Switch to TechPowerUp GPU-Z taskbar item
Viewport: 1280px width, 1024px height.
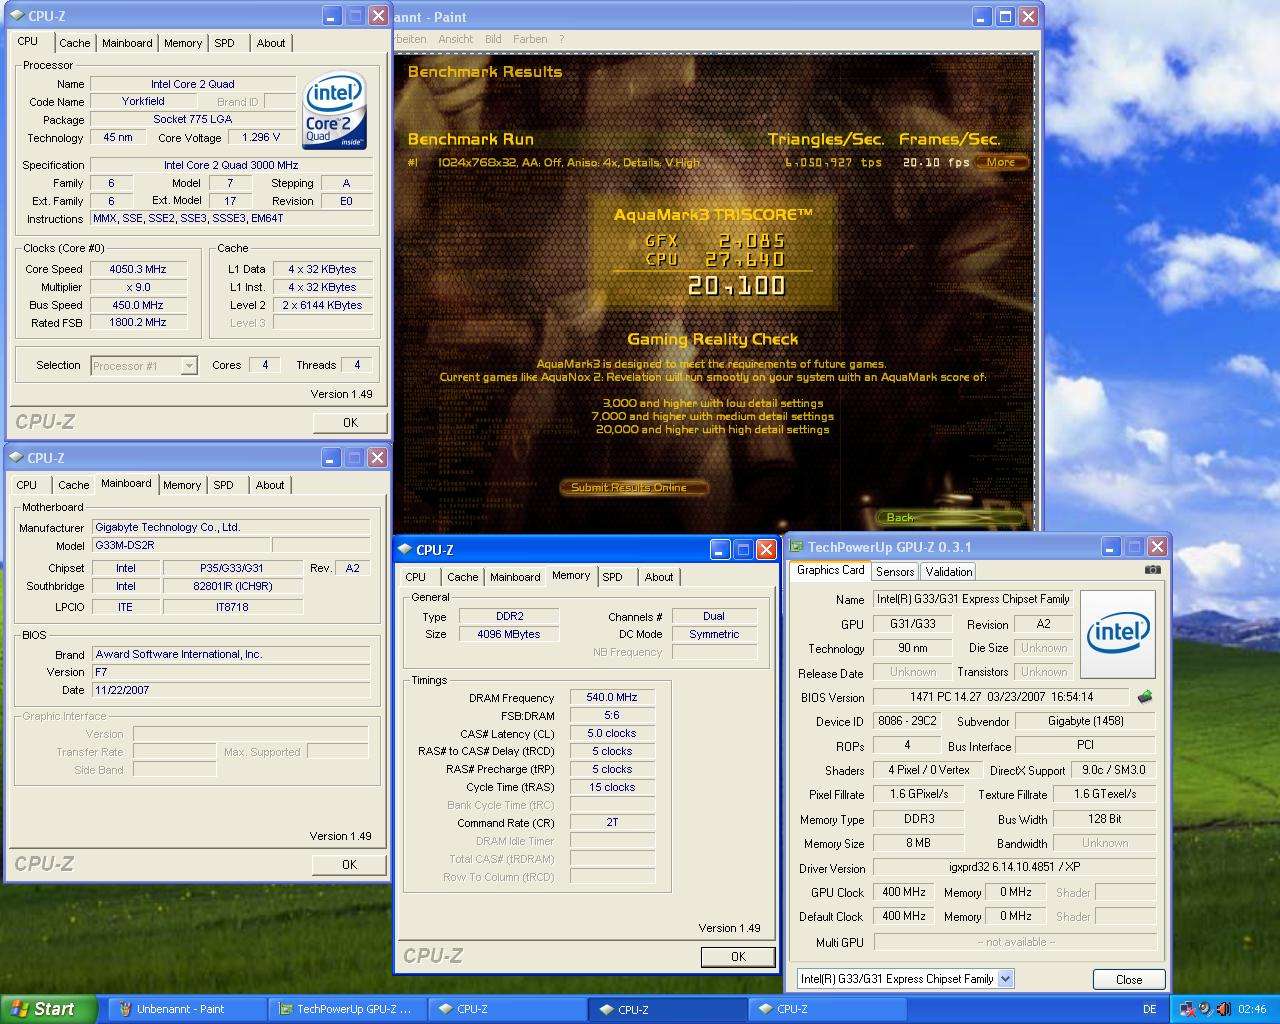click(x=348, y=1009)
